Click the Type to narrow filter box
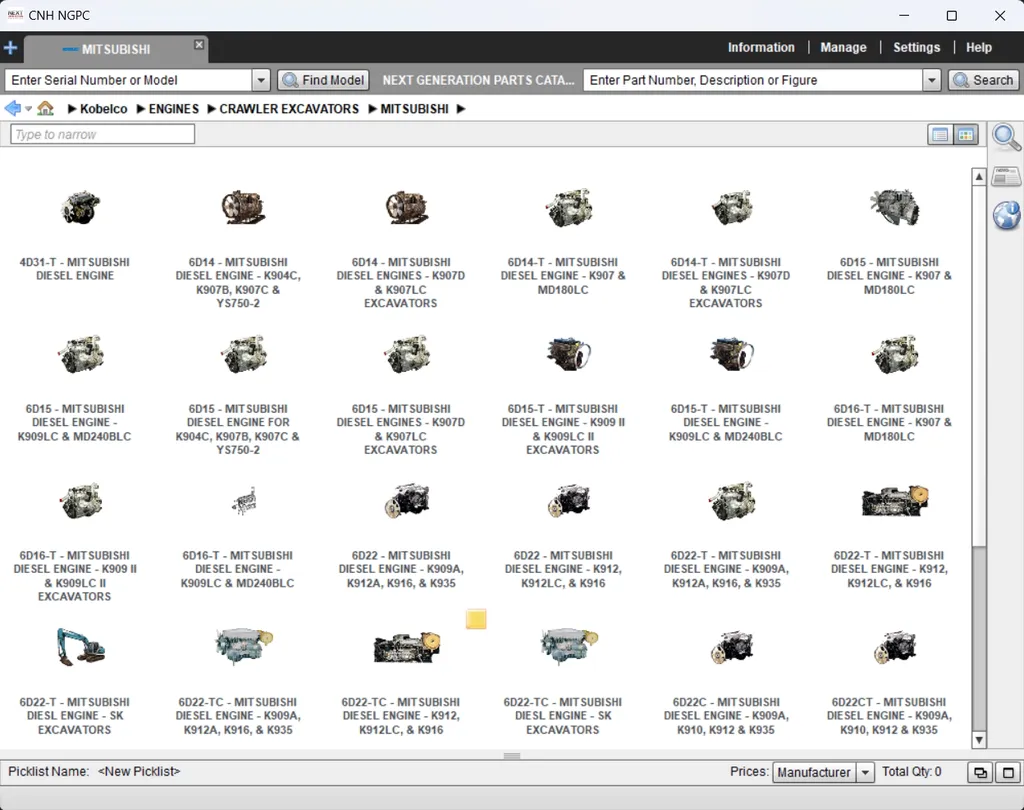 (x=103, y=135)
